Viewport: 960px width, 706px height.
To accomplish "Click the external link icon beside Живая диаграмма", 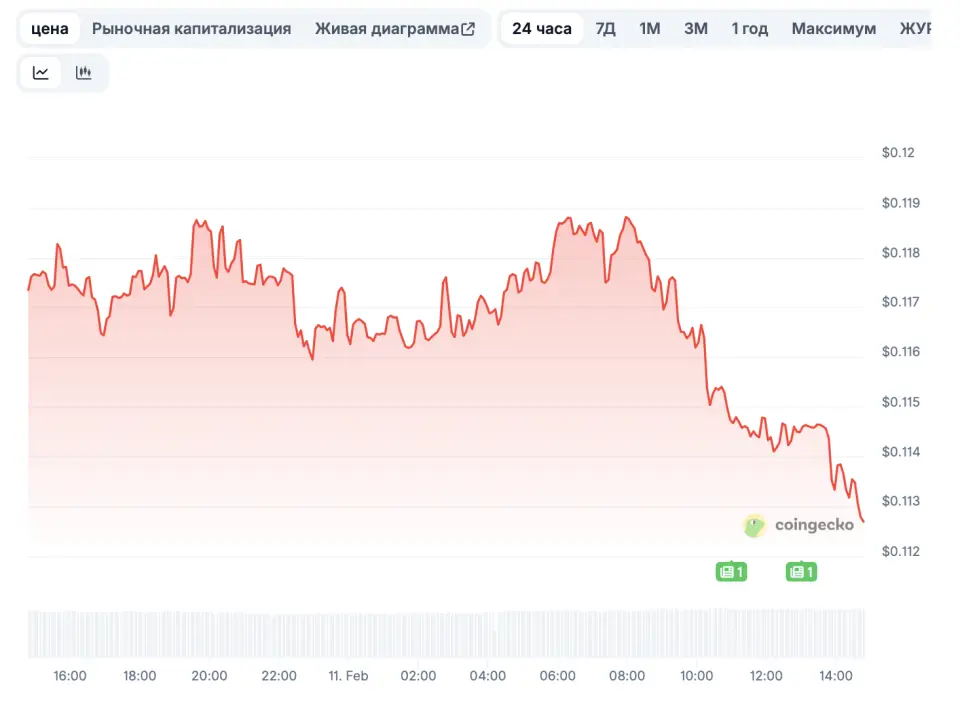I will click(468, 29).
